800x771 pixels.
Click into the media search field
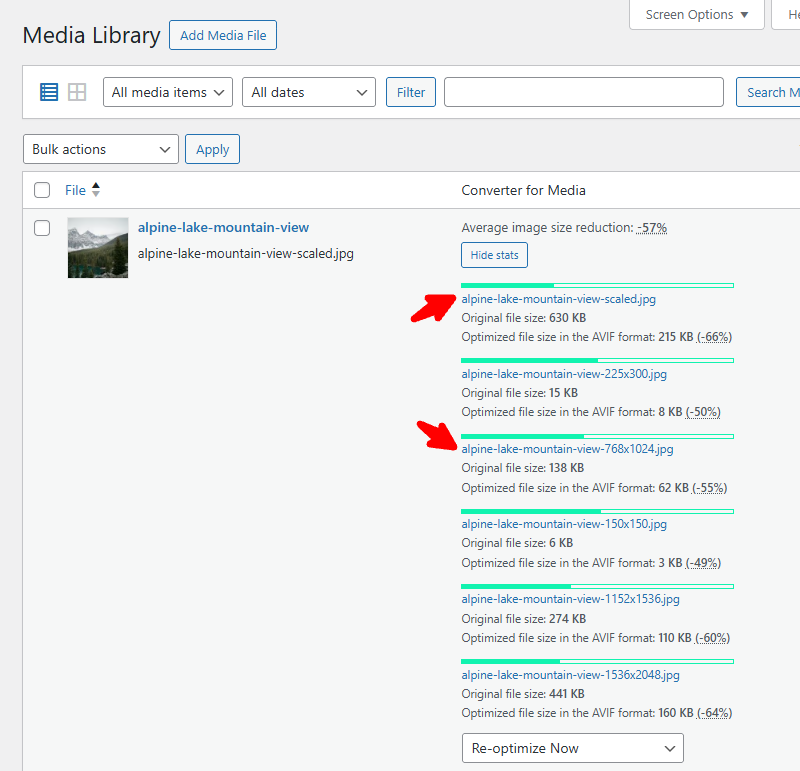[583, 92]
